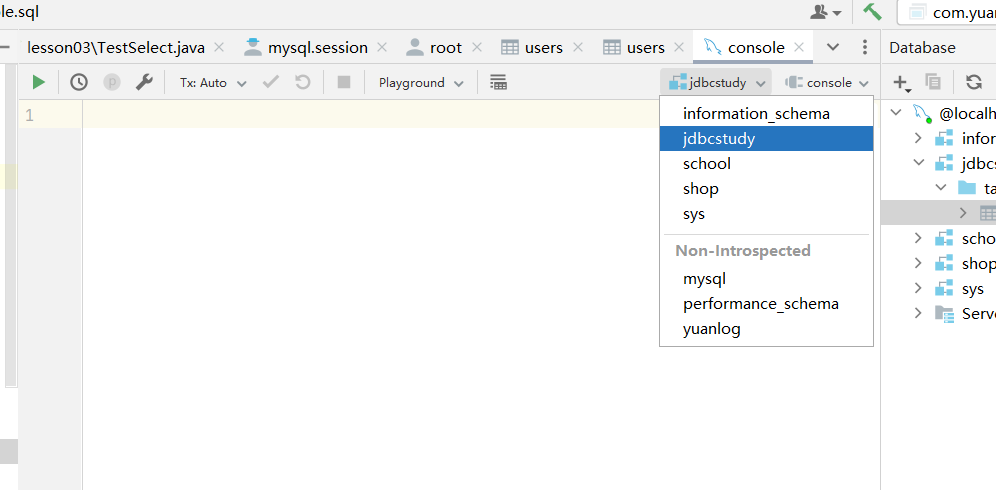Refresh the Database panel

coord(974,83)
